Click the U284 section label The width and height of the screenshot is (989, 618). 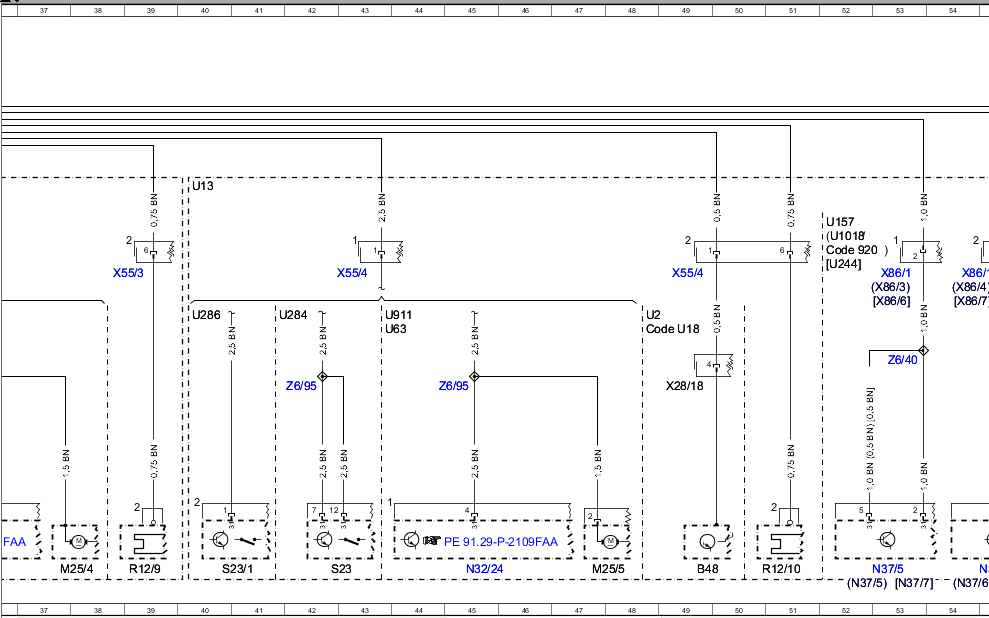(293, 315)
